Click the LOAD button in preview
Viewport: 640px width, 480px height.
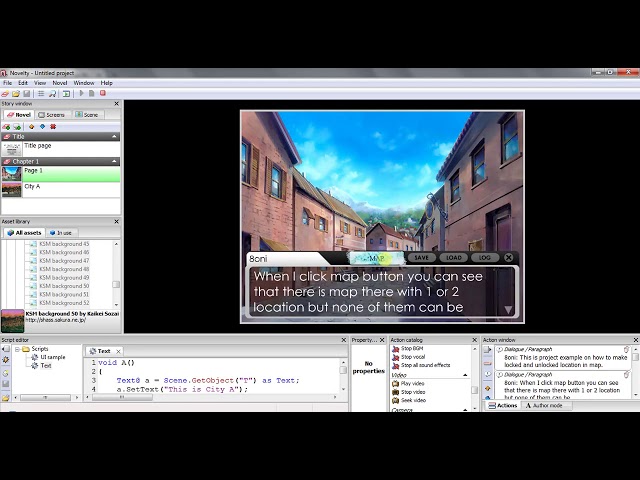[x=453, y=258]
